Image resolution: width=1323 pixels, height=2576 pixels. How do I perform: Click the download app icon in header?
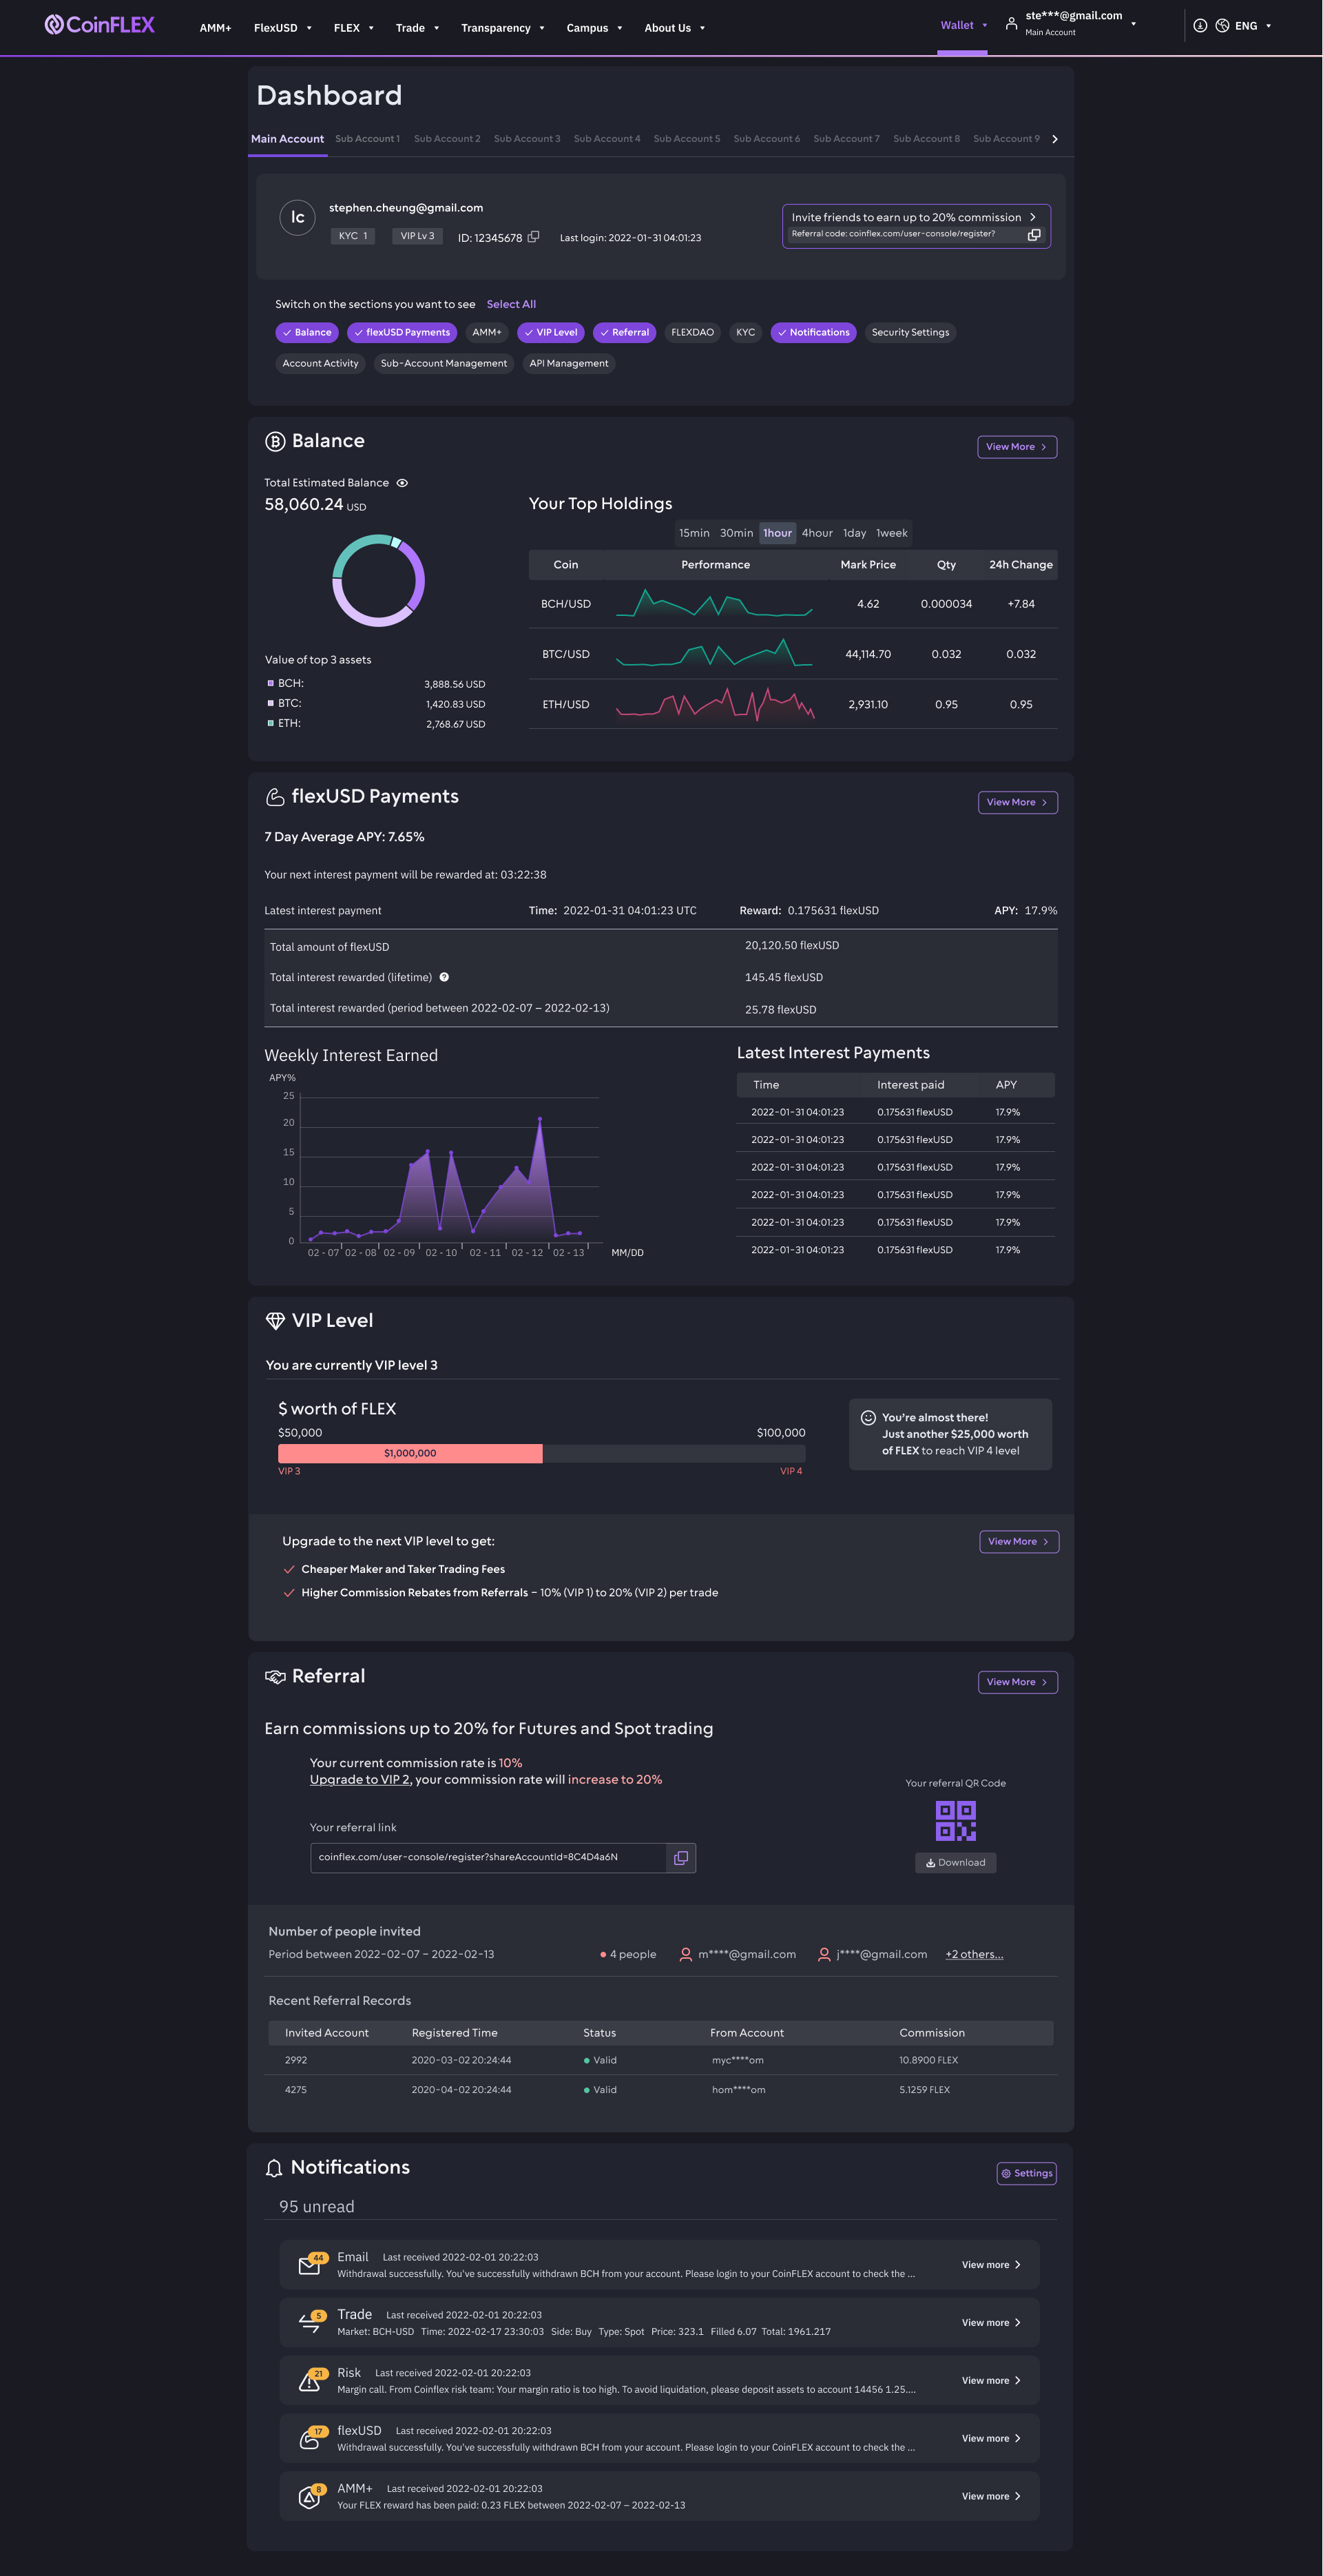[1200, 26]
